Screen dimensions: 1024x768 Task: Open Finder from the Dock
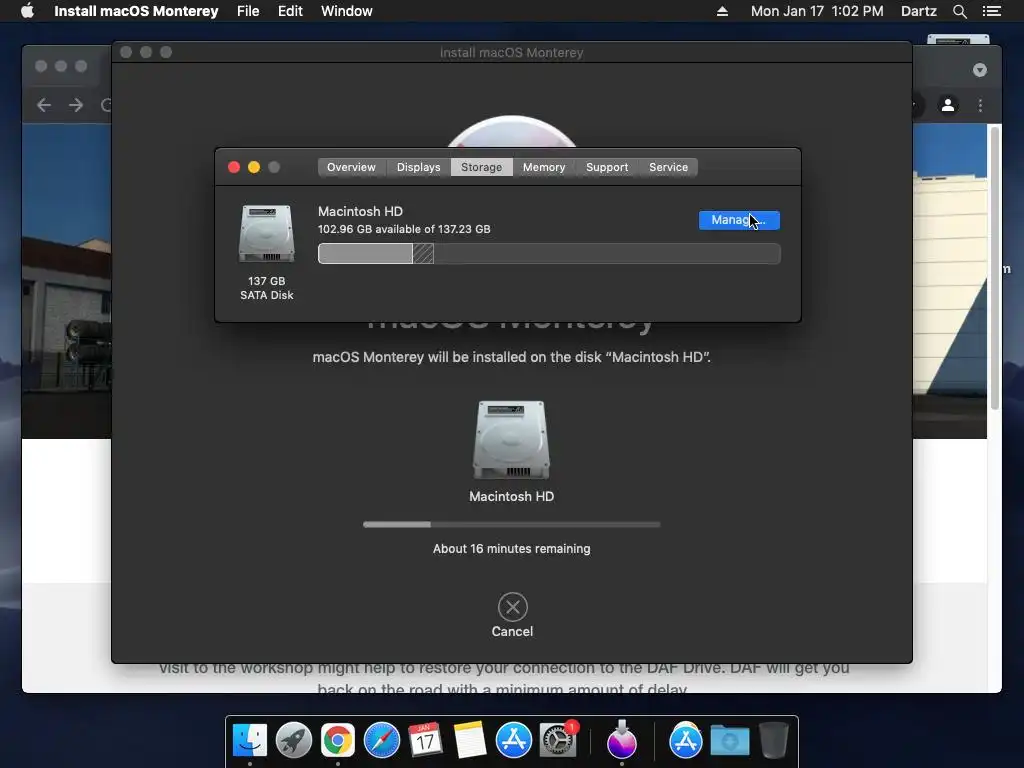pos(250,741)
